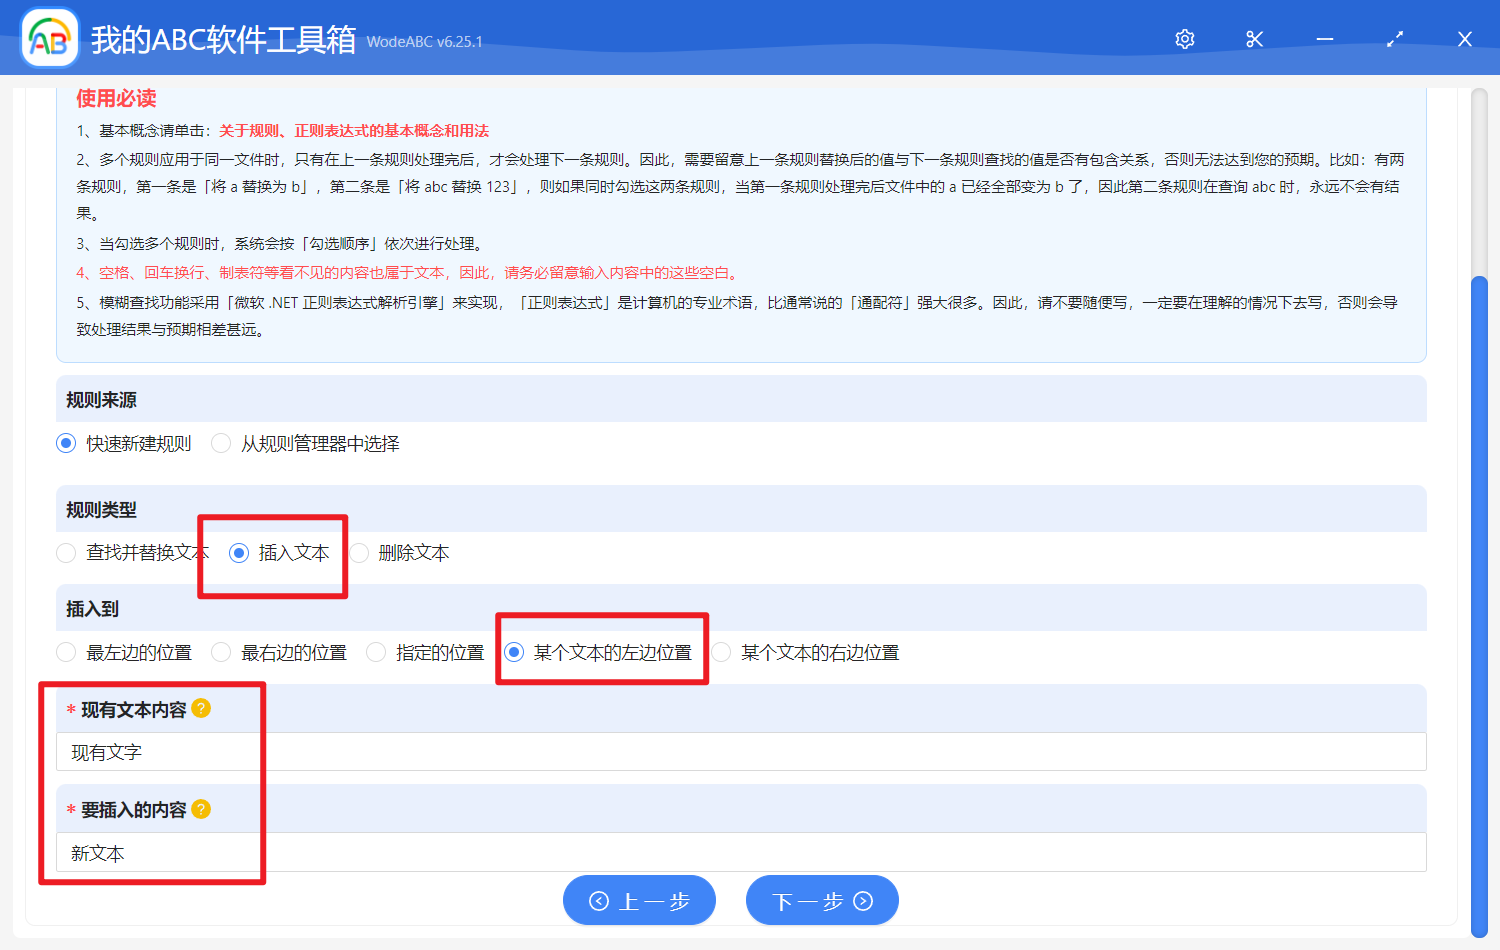Click the 下一步 button
This screenshot has height=950, width=1500.
pos(822,900)
